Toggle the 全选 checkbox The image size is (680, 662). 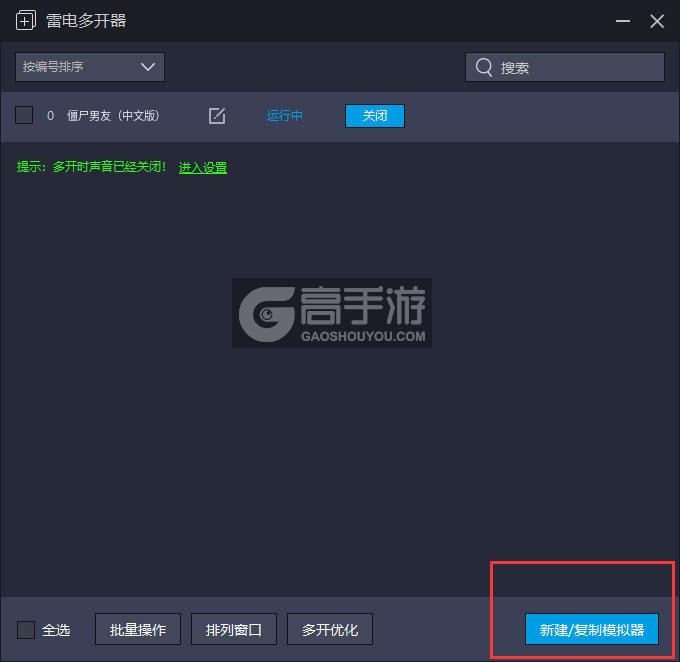[x=26, y=629]
